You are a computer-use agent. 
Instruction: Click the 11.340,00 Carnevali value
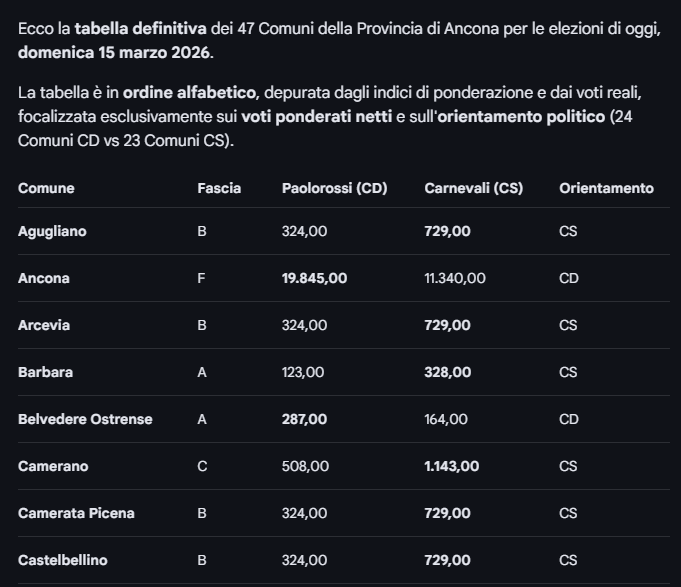(x=455, y=278)
